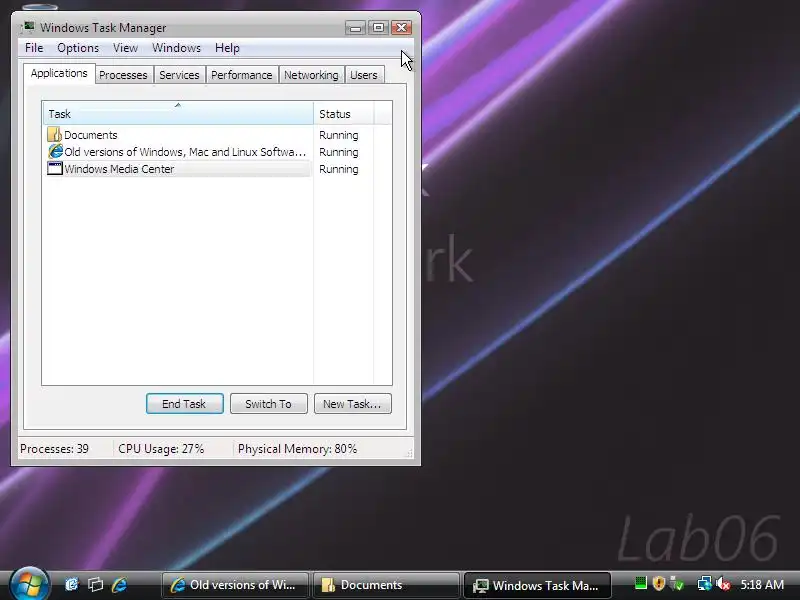
Task: Open the Help menu
Action: coord(227,48)
